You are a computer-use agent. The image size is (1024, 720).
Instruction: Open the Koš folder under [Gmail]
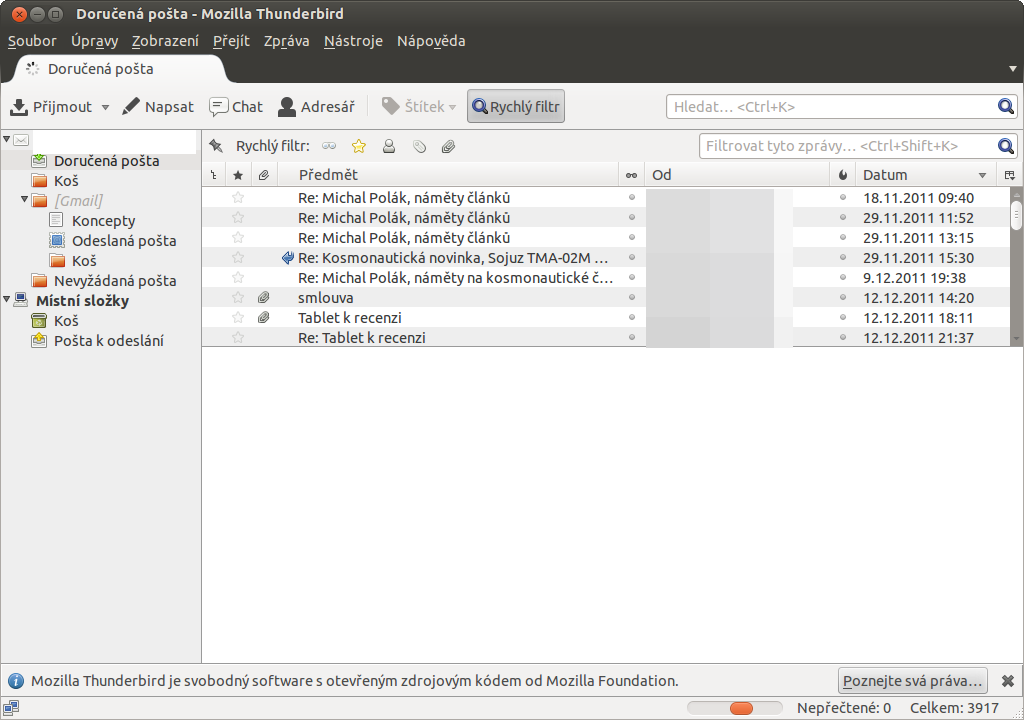coord(84,261)
